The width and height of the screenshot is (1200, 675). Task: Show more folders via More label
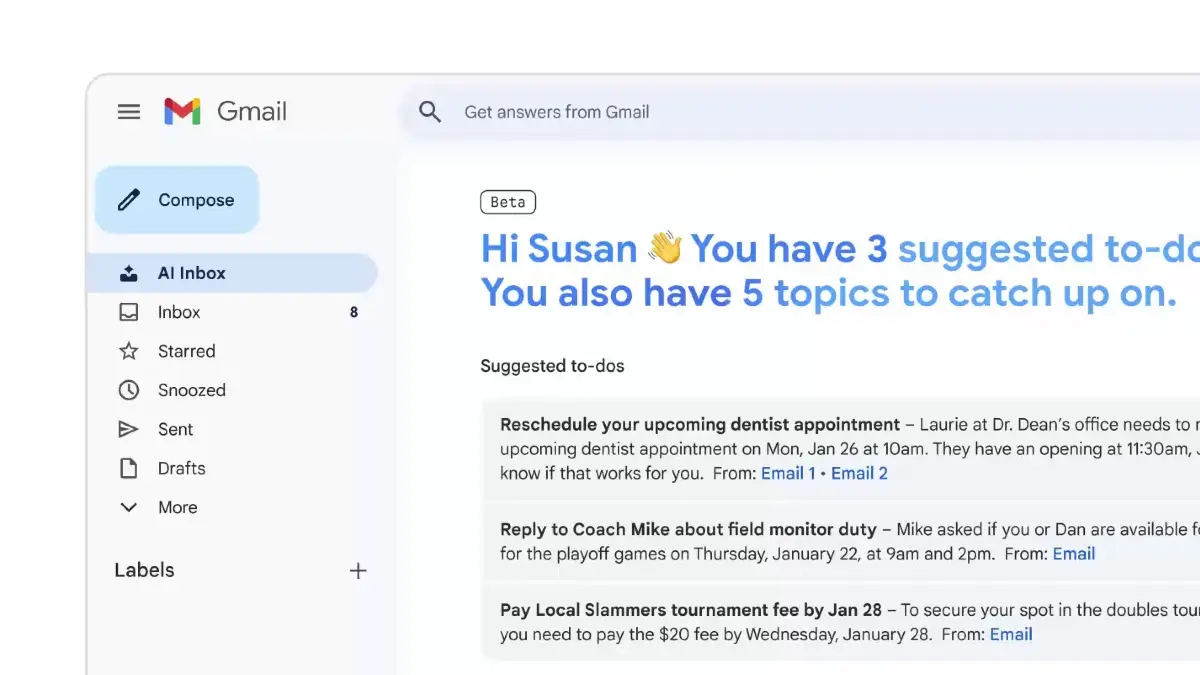click(x=178, y=507)
